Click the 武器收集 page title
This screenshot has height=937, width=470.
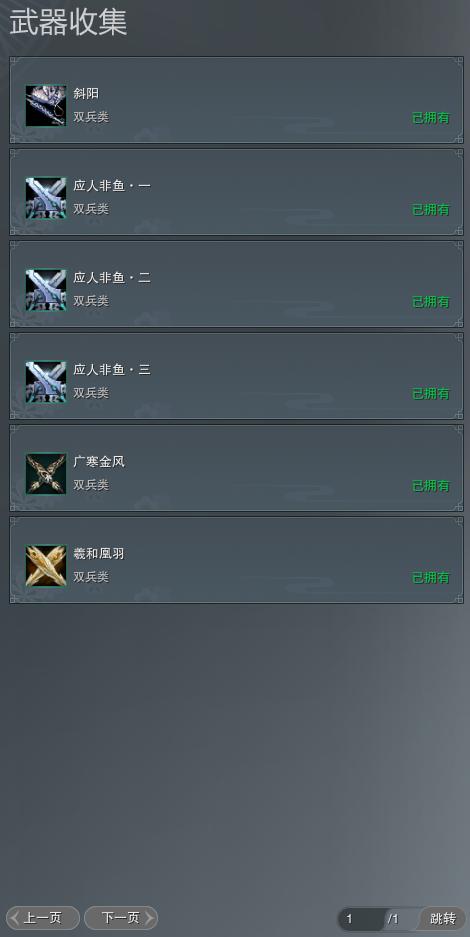pos(68,23)
